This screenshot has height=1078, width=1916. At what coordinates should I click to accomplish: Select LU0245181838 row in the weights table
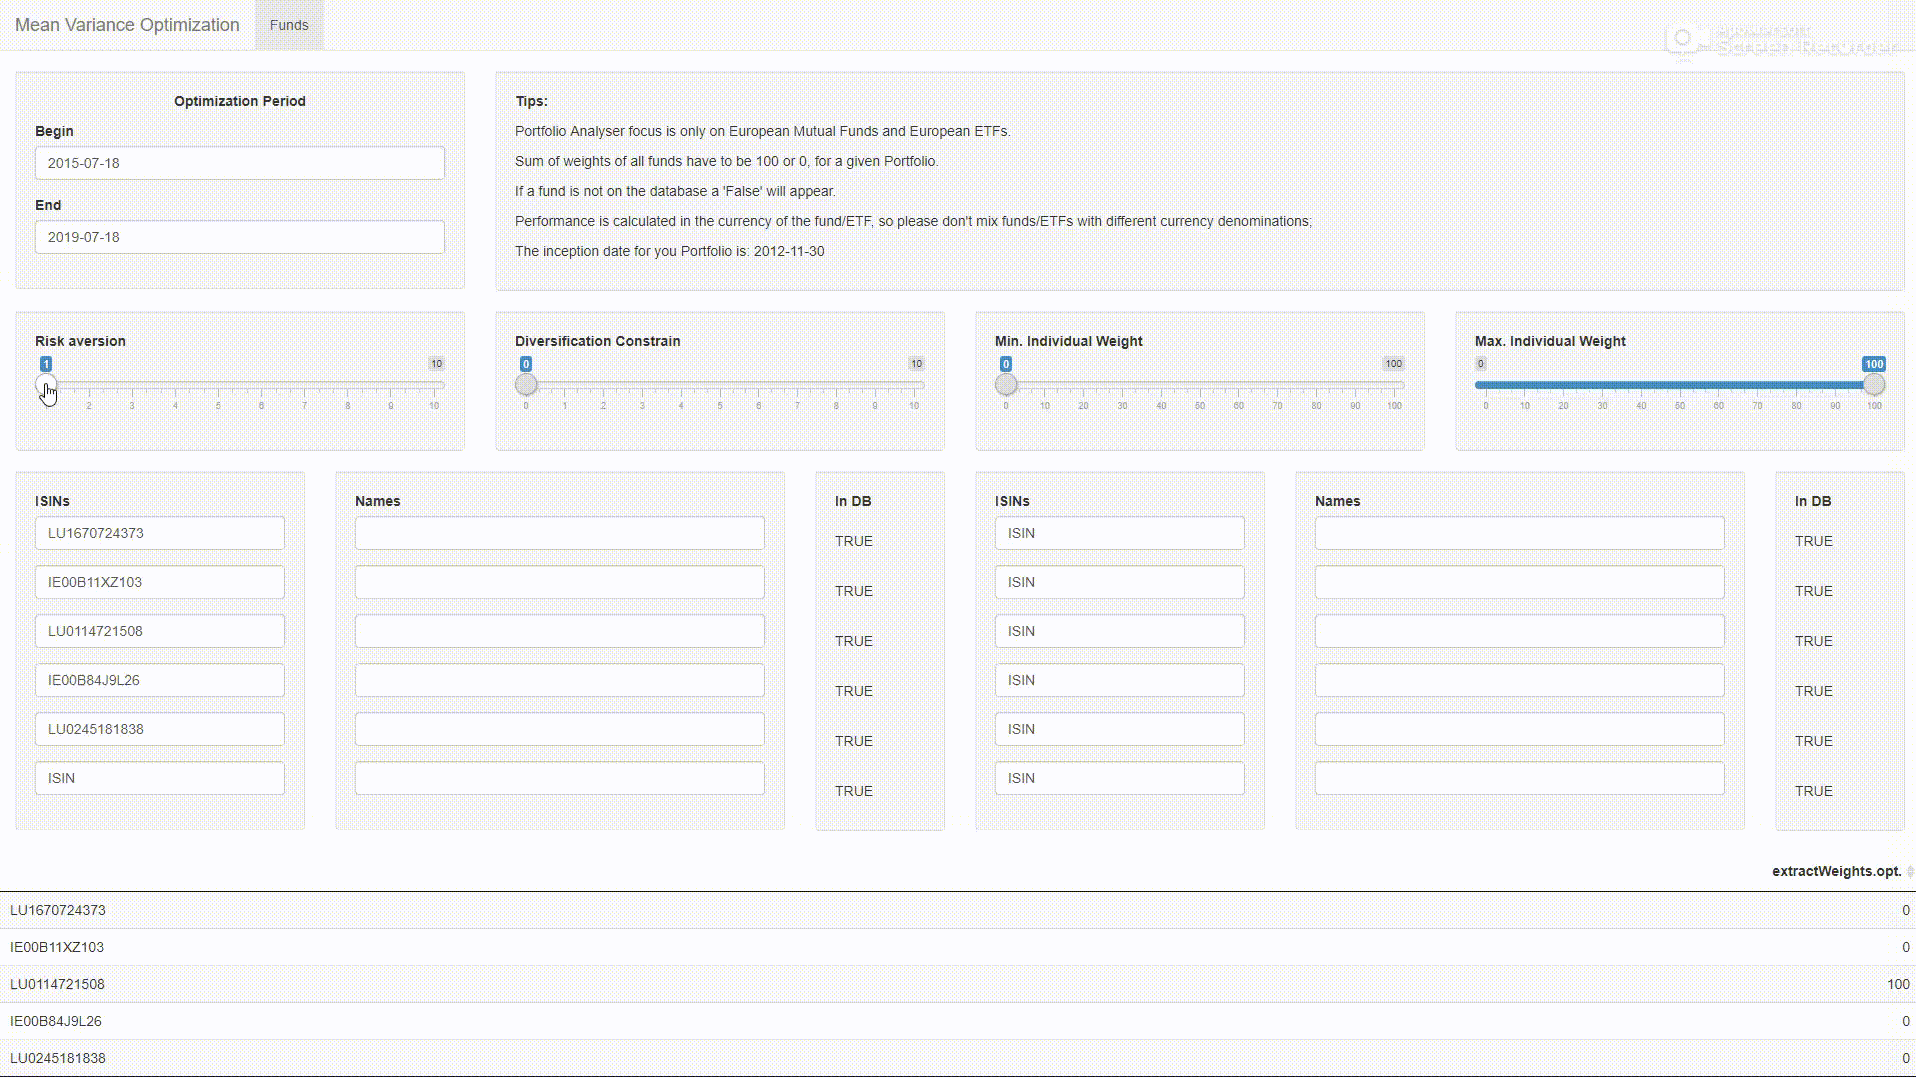coord(958,1058)
